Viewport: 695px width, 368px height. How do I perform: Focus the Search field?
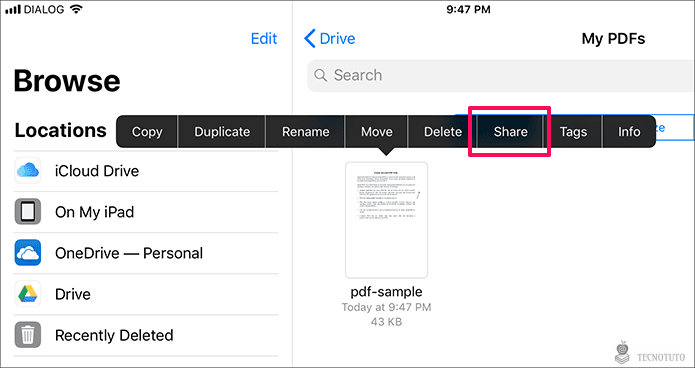(501, 75)
